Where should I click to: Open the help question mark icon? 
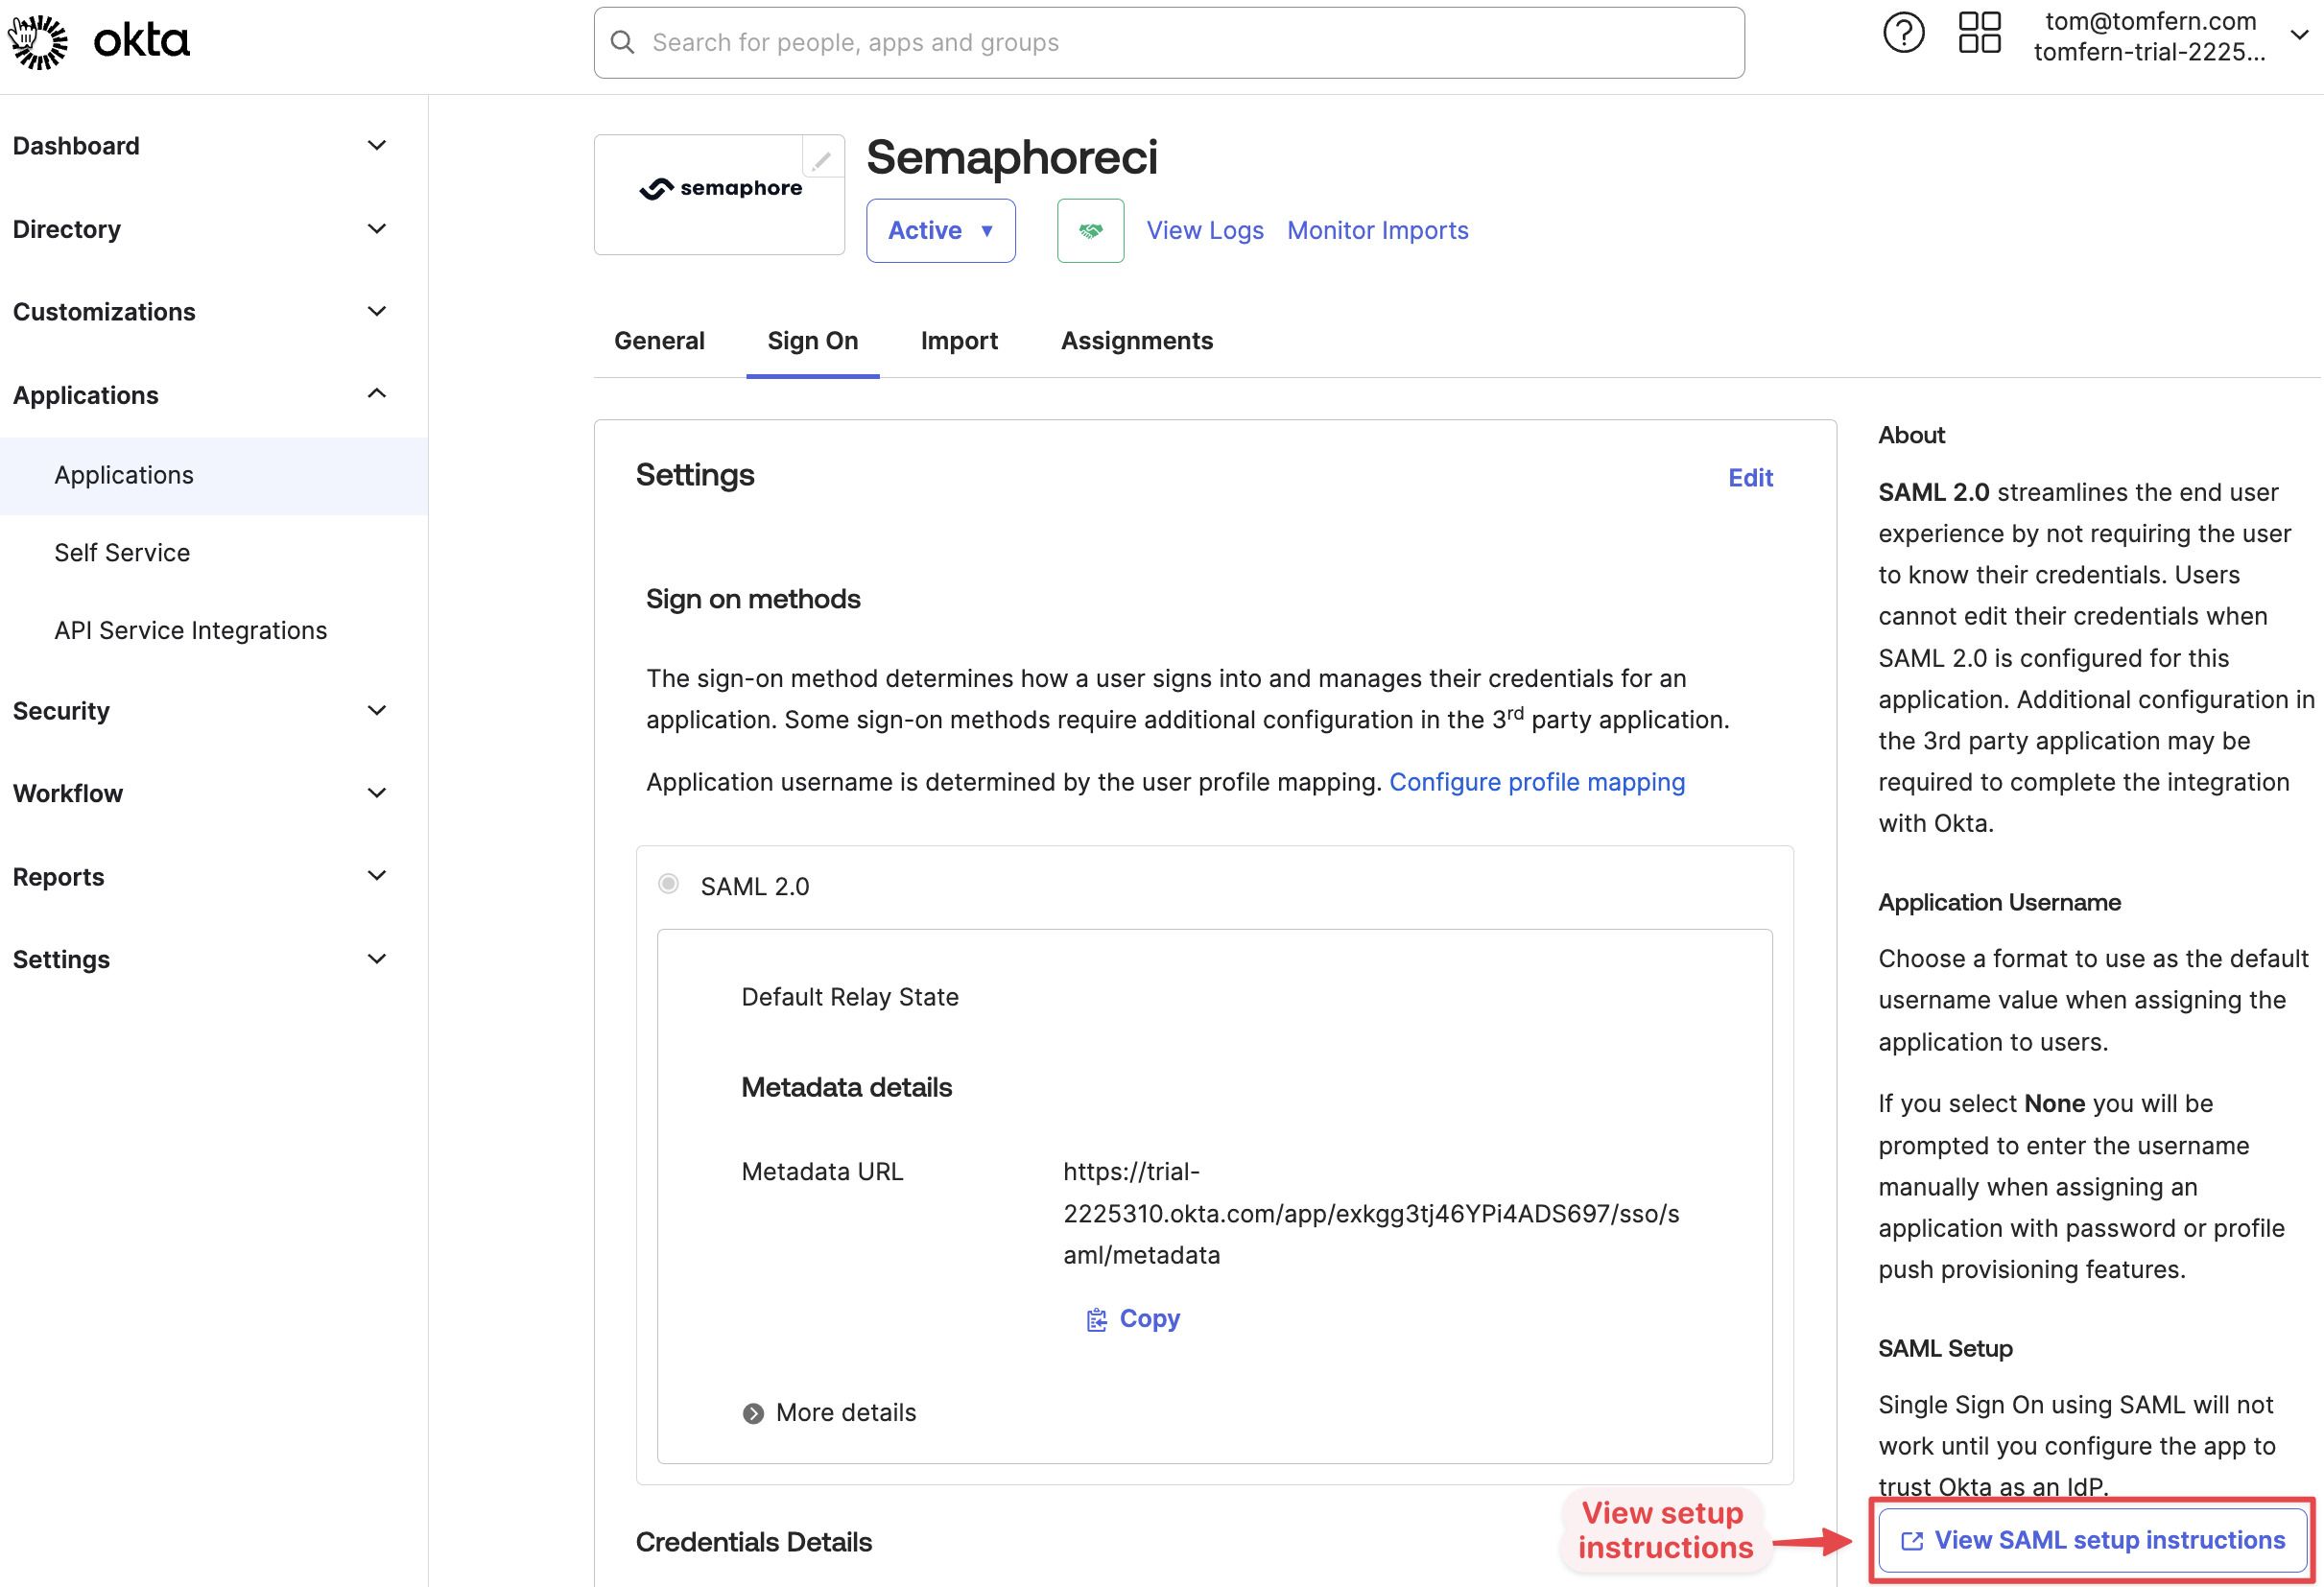coord(1903,33)
